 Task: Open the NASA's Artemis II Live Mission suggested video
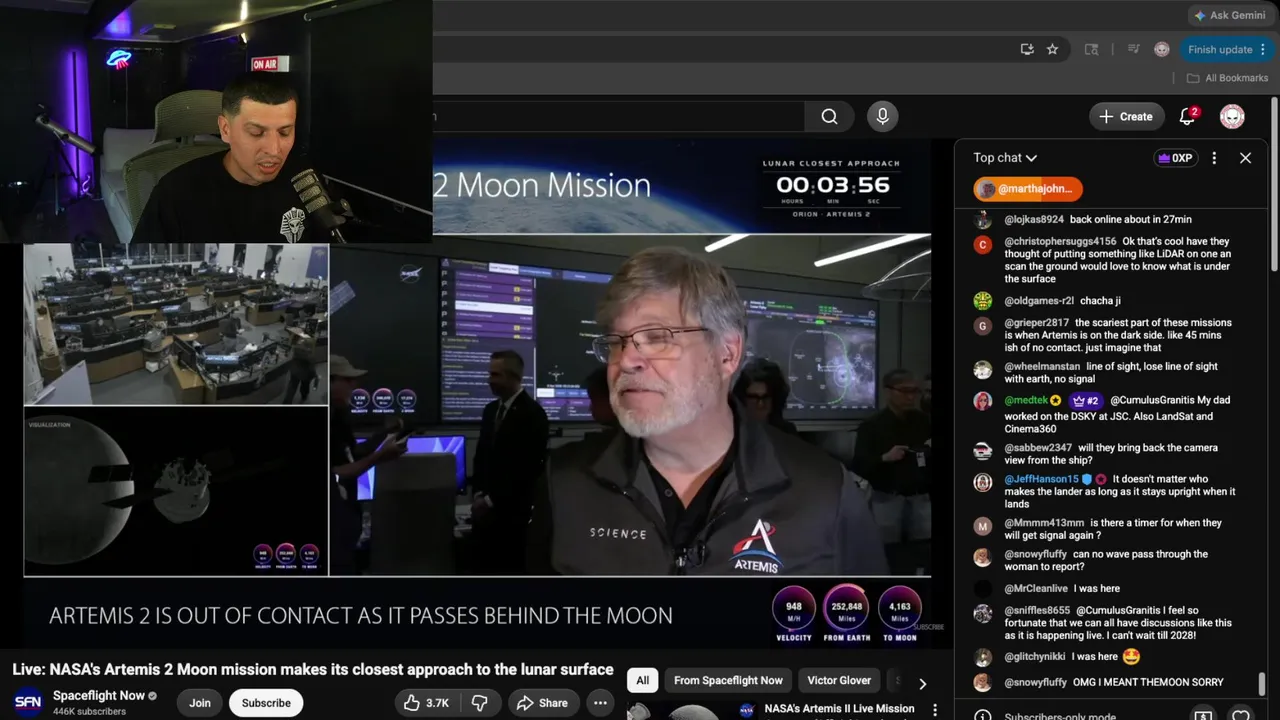(839, 709)
